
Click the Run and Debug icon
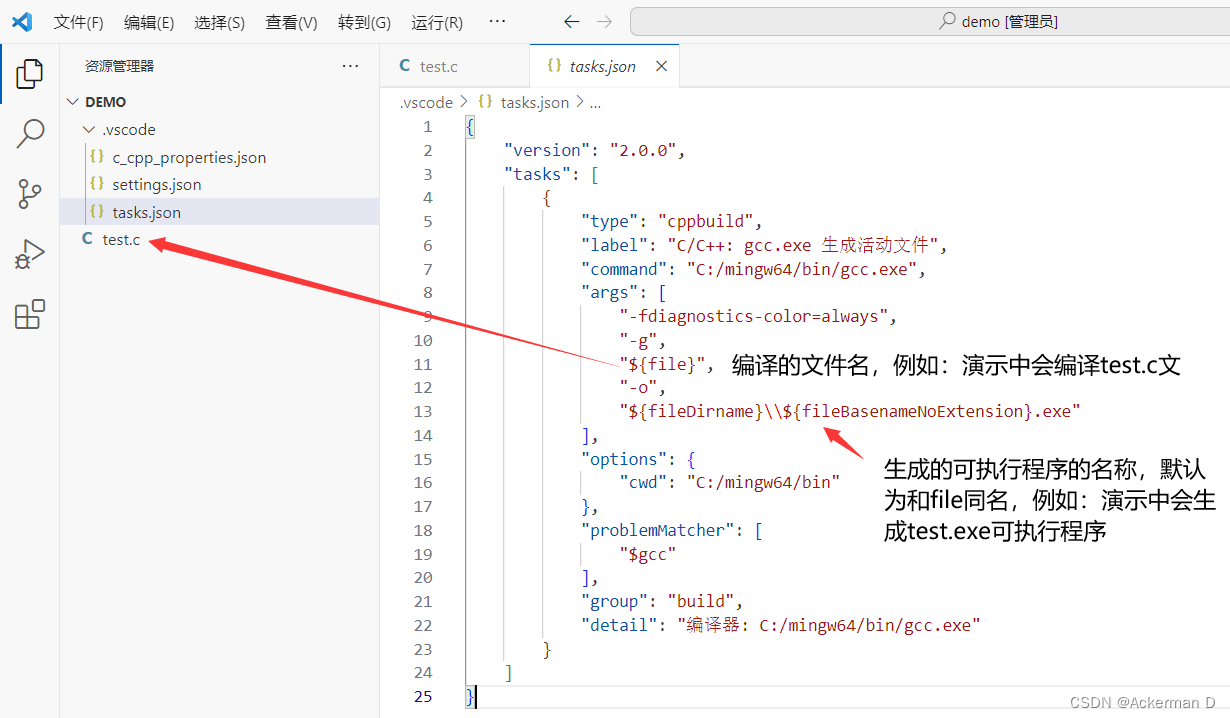(x=29, y=254)
